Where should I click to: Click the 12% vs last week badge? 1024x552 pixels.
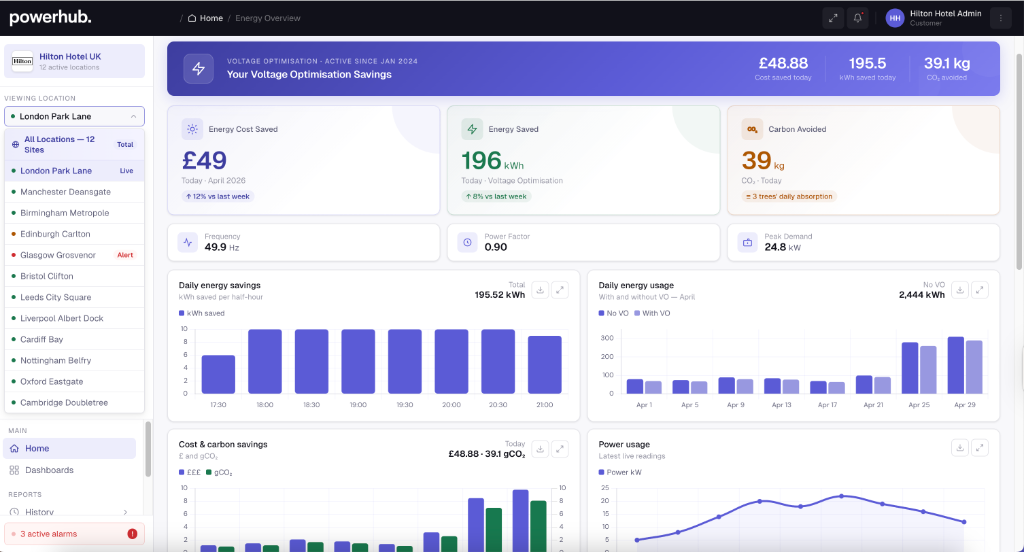[217, 197]
